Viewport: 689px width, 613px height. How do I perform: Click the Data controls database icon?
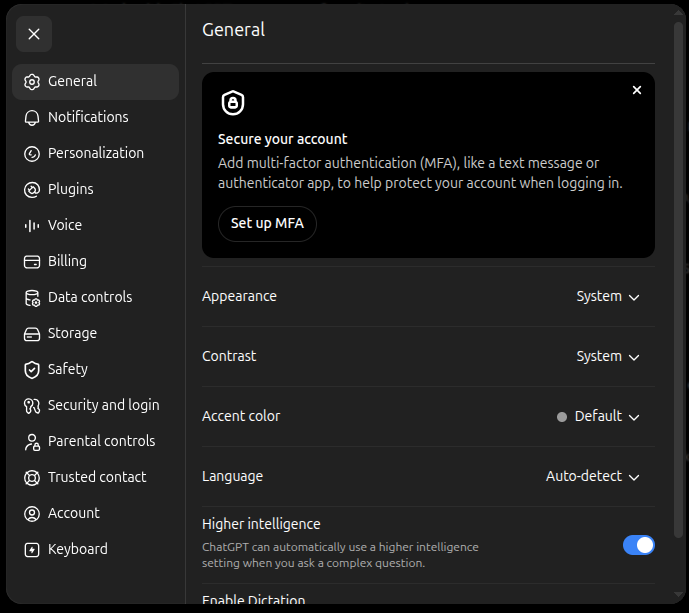32,298
